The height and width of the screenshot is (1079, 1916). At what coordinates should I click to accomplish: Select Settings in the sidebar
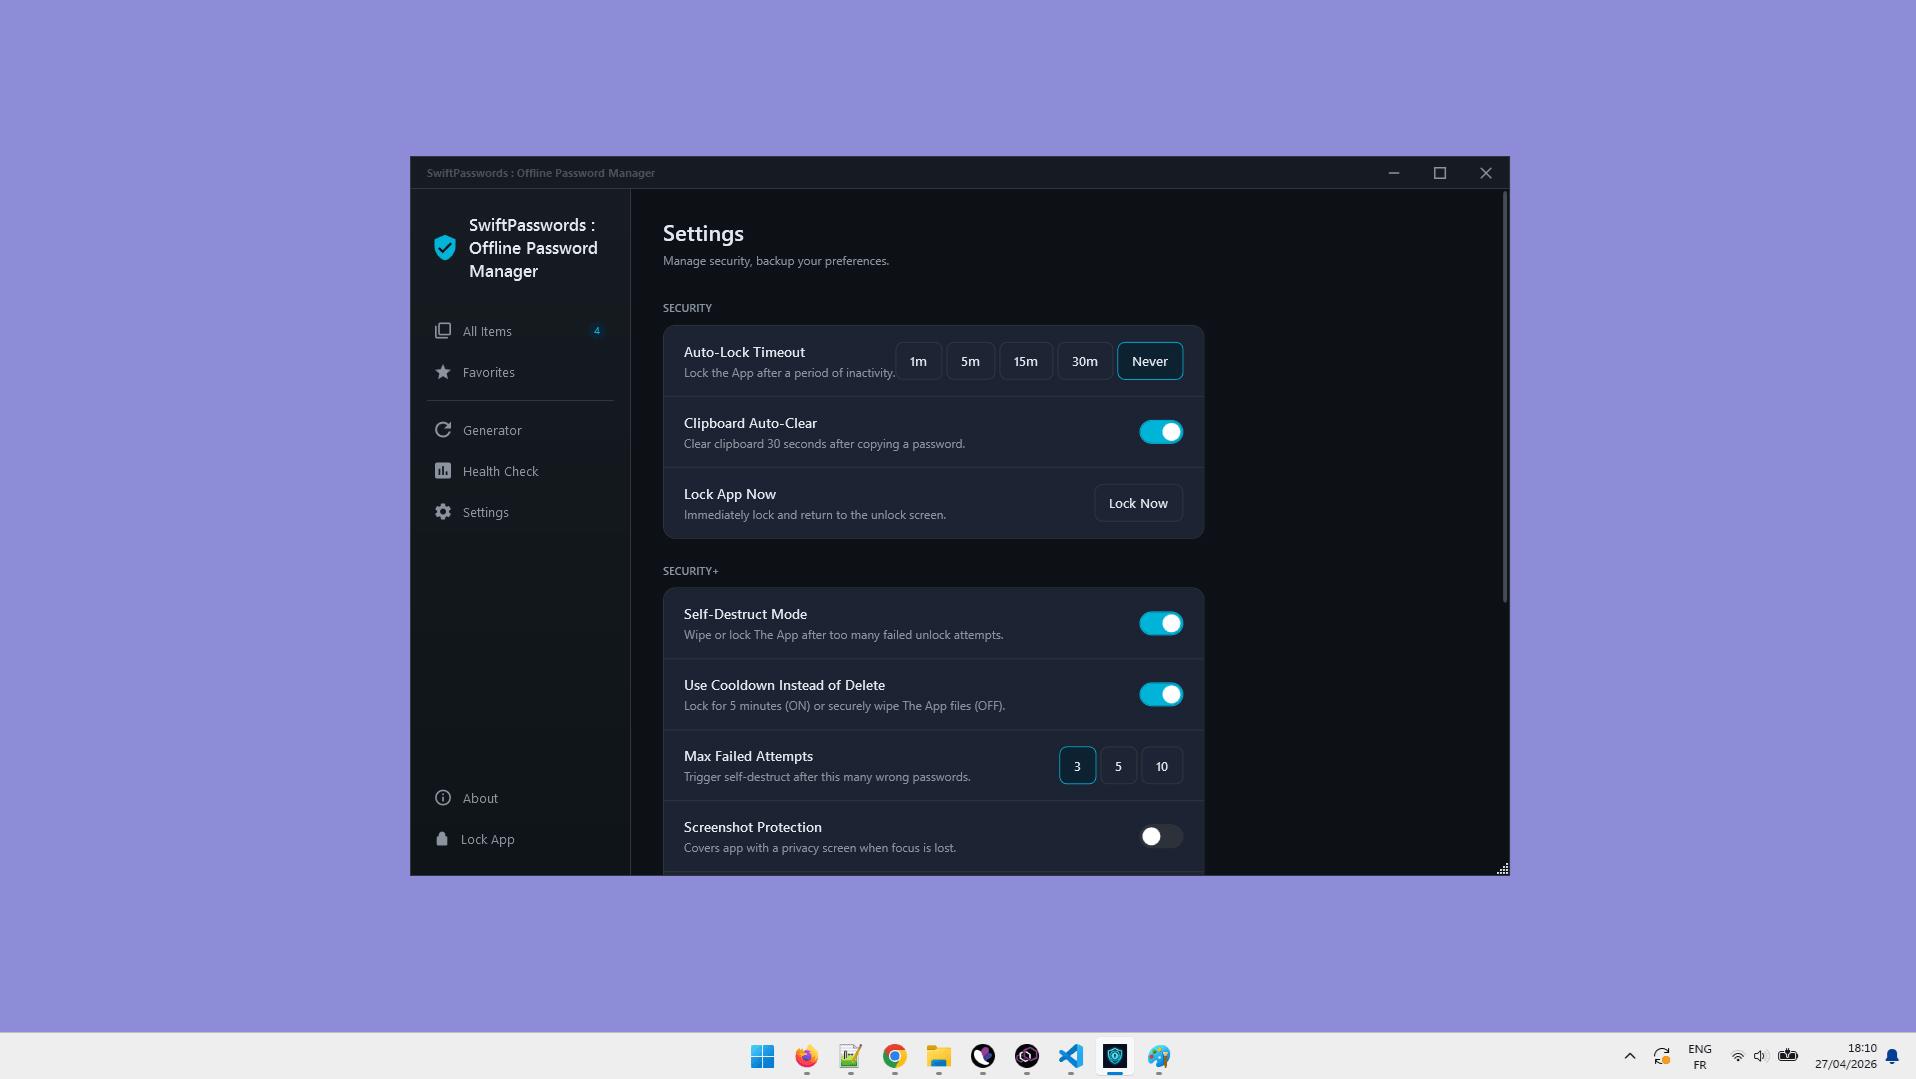520,512
